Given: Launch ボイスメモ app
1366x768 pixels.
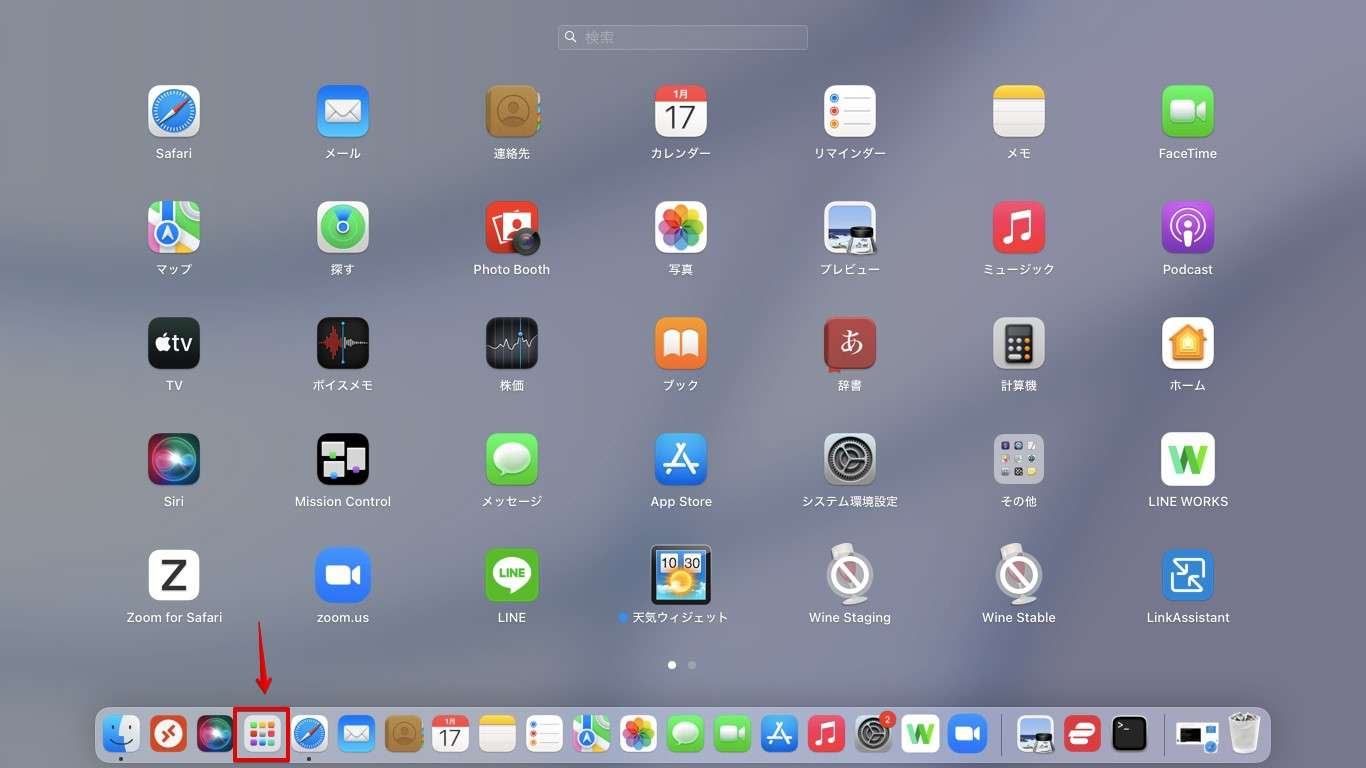Looking at the screenshot, I should point(343,343).
